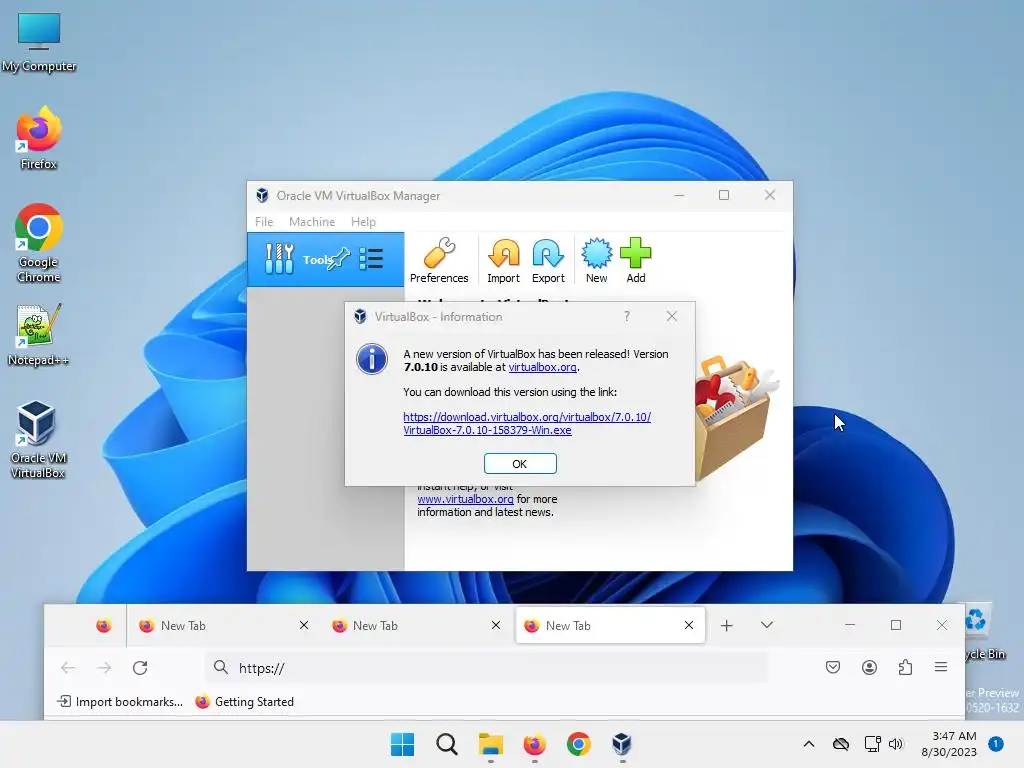Click the Firefox View pinned icon
1024x768 pixels.
coord(103,626)
